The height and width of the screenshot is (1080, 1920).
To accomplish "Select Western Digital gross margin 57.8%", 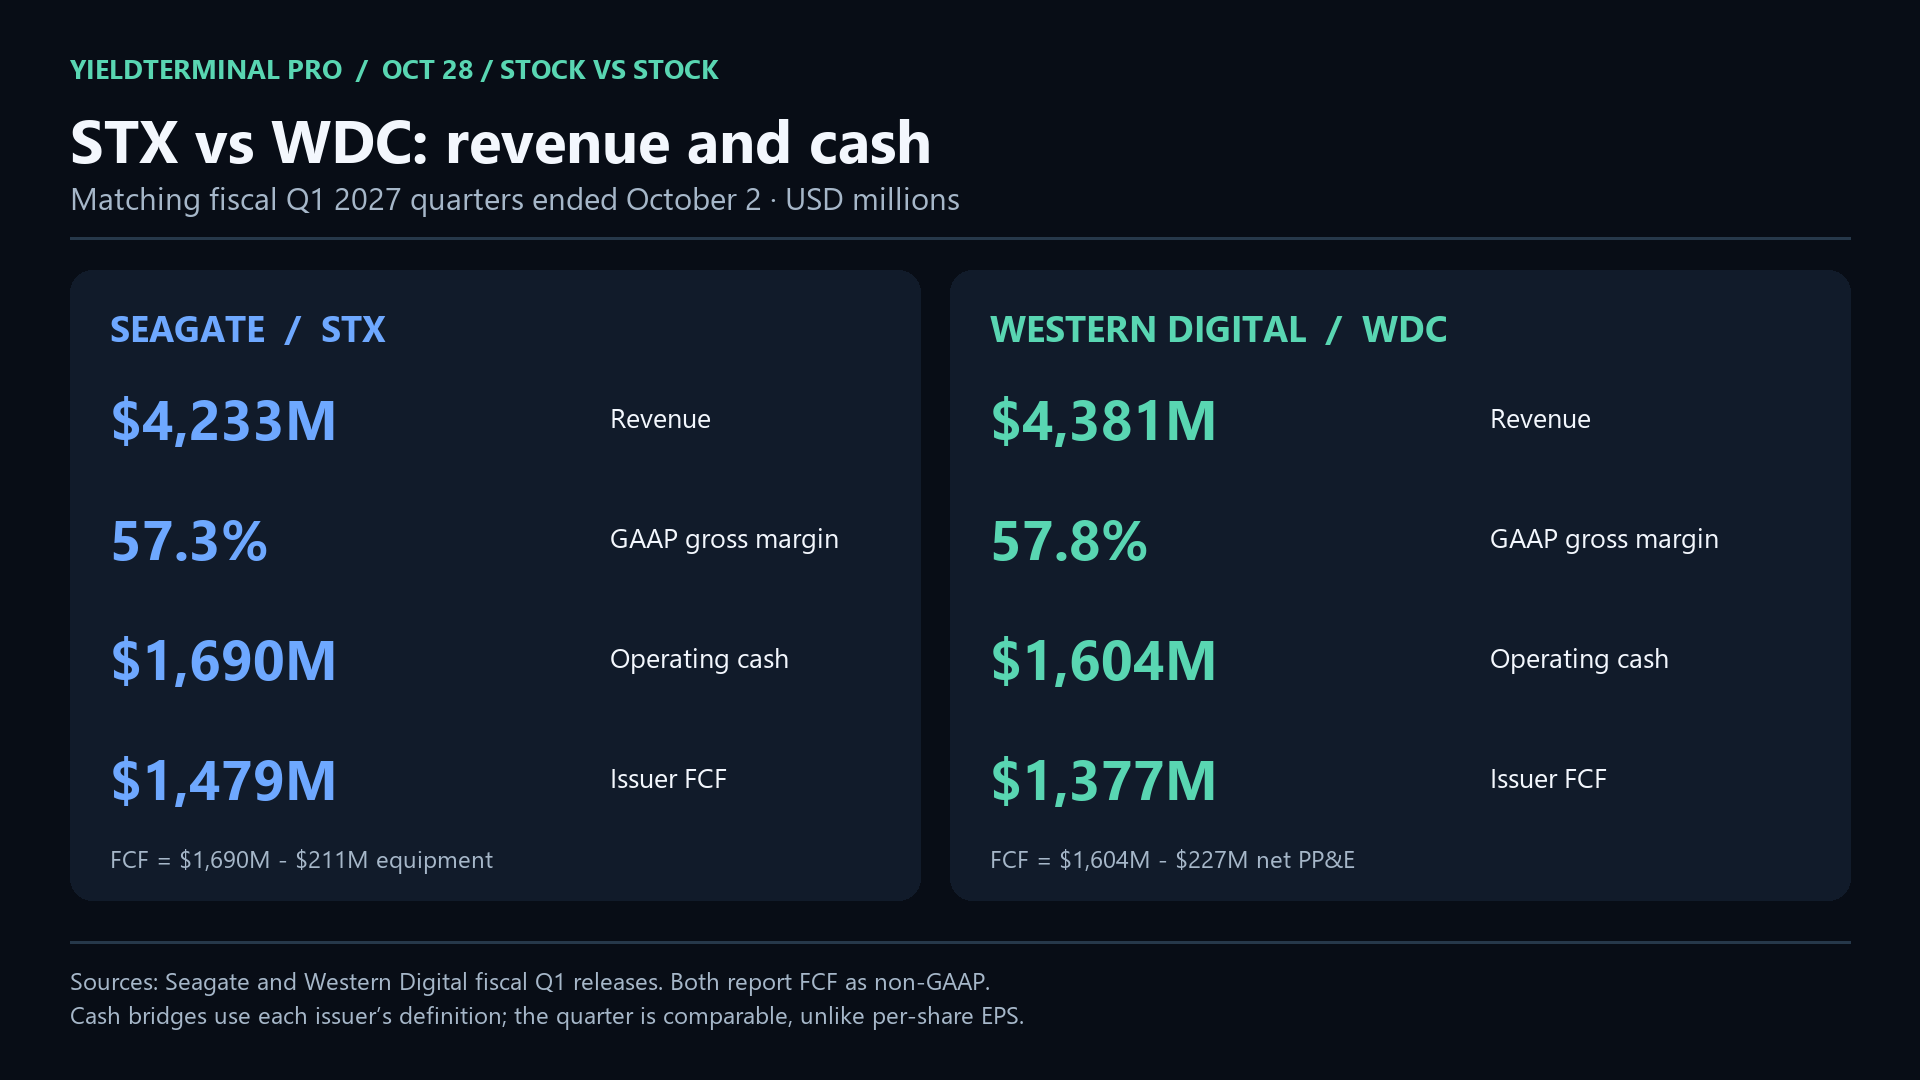I will 1069,541.
